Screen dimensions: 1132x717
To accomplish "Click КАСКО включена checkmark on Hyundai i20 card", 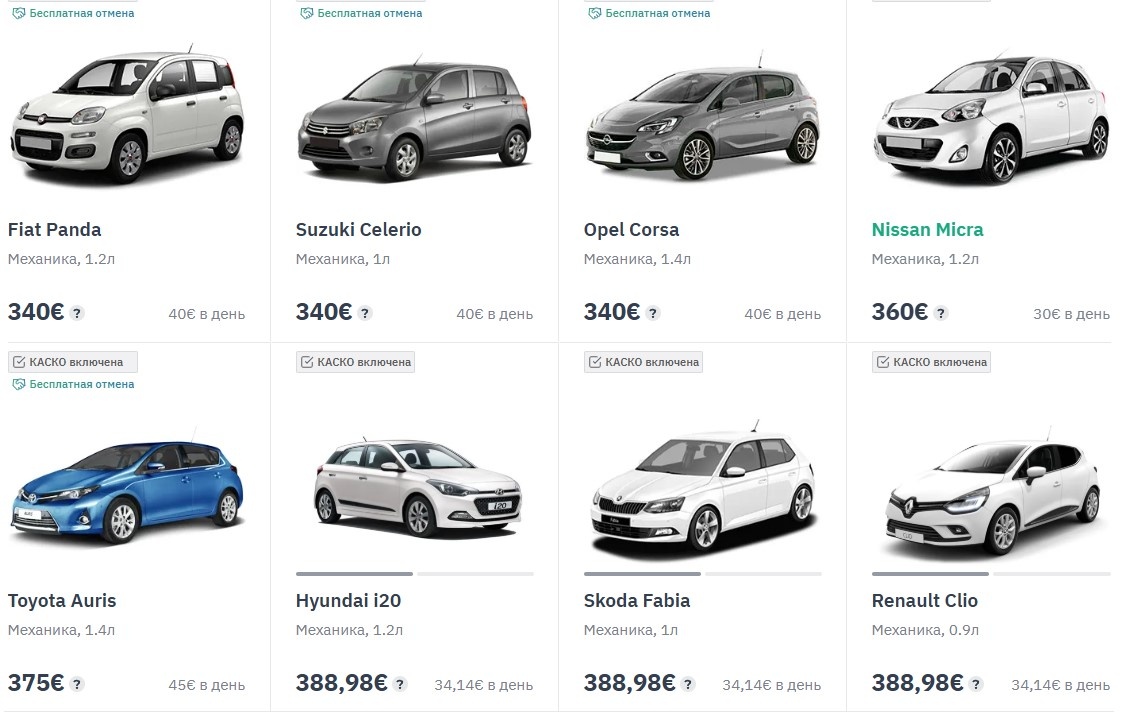I will click(306, 362).
